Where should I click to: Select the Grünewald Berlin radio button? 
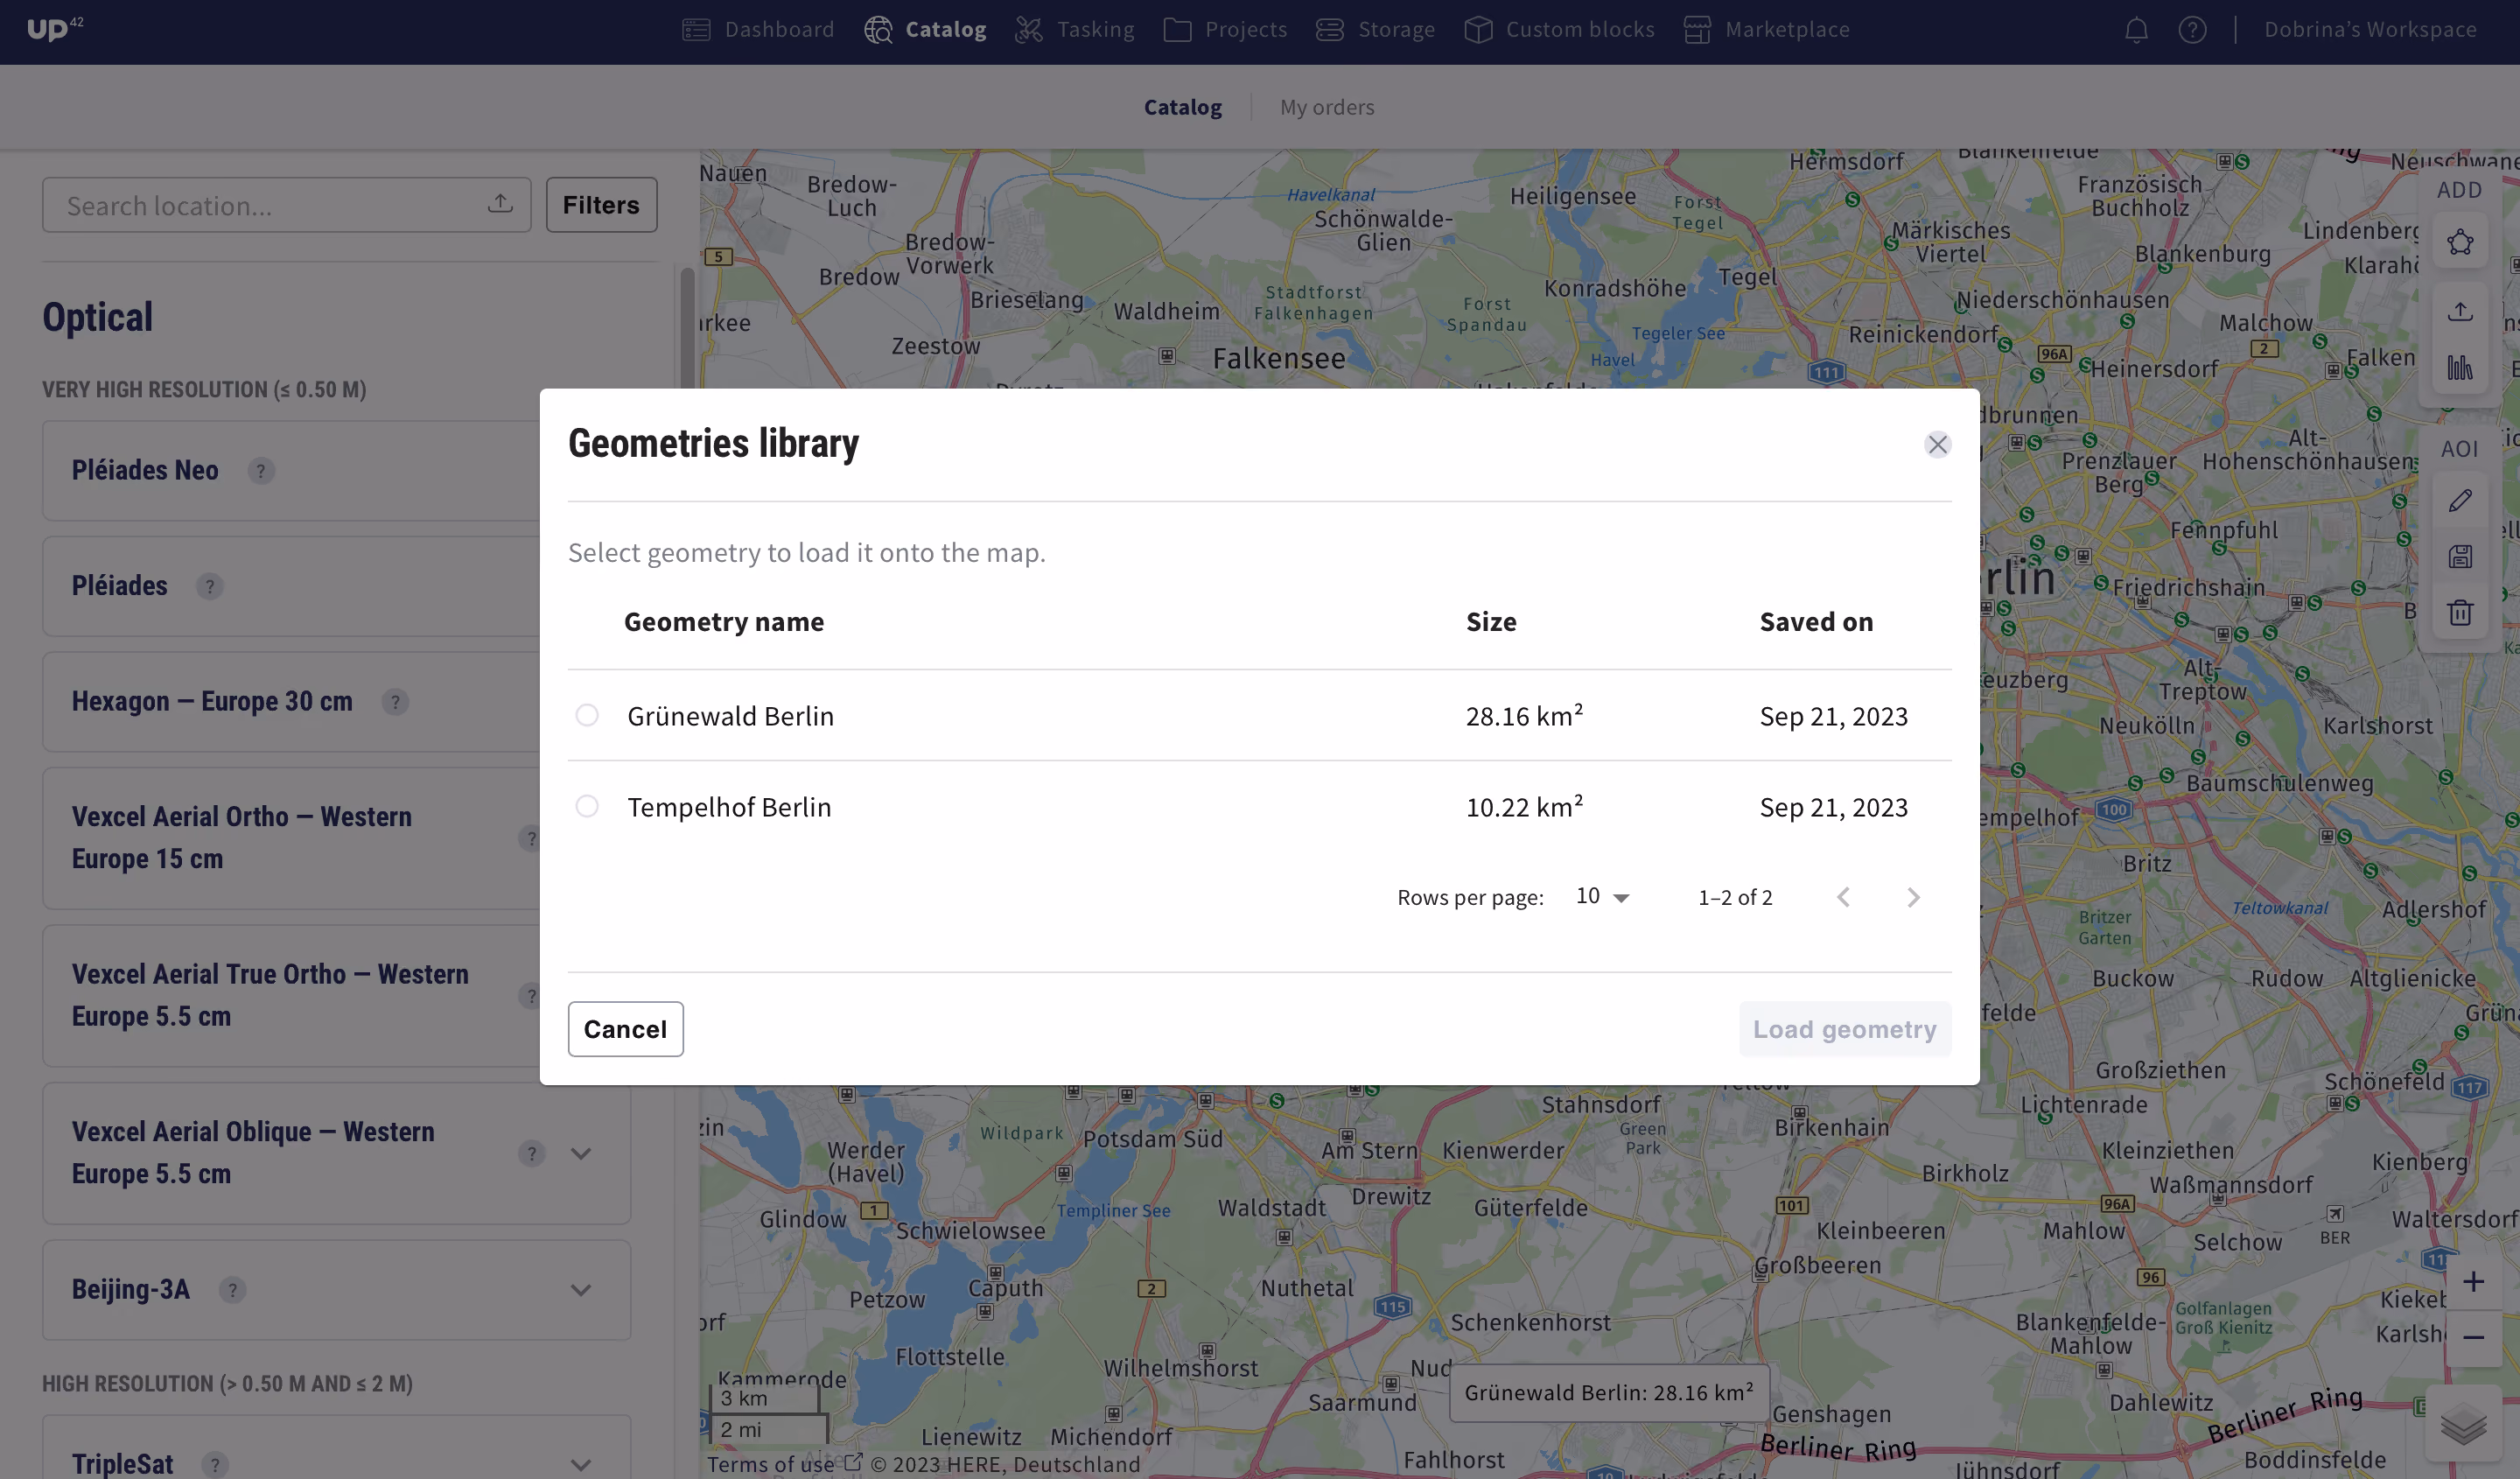click(x=587, y=715)
